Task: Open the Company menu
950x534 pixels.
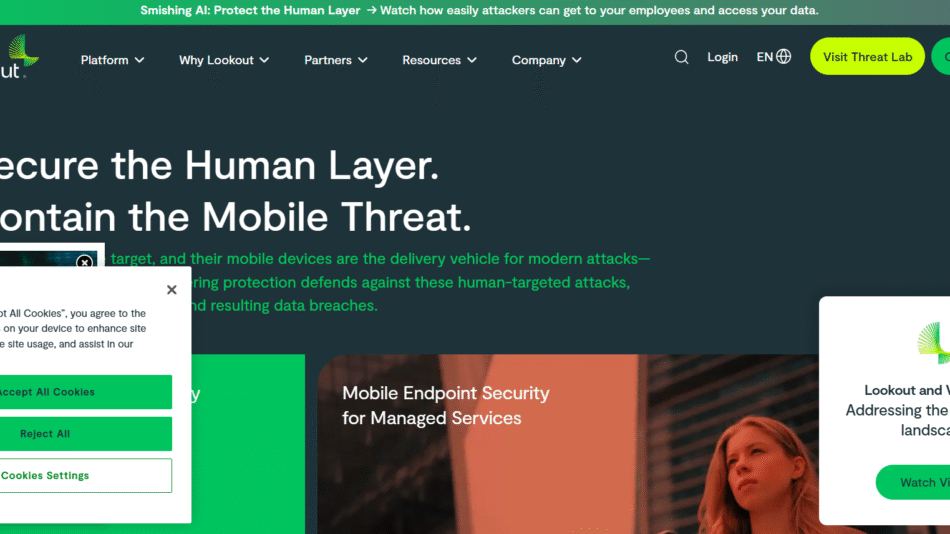Action: [x=546, y=60]
